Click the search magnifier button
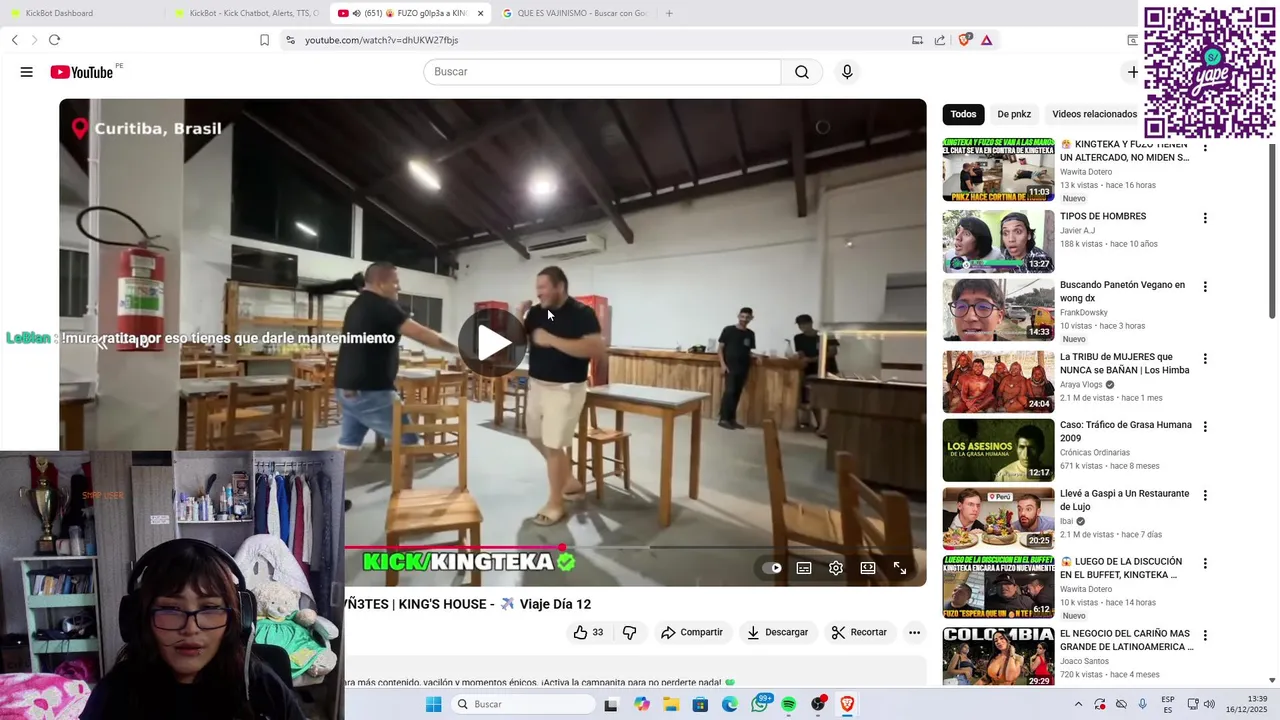Image resolution: width=1280 pixels, height=720 pixels. [x=802, y=72]
